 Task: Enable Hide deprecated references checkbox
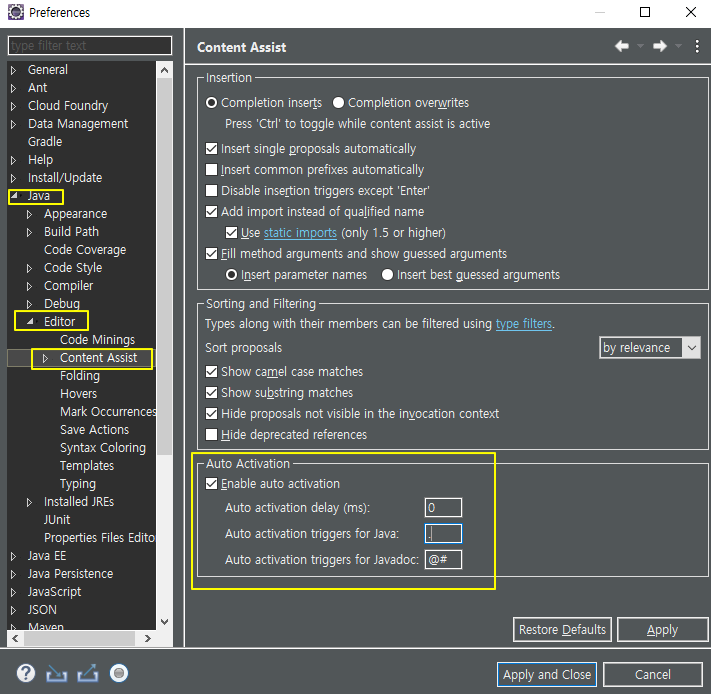coord(211,435)
